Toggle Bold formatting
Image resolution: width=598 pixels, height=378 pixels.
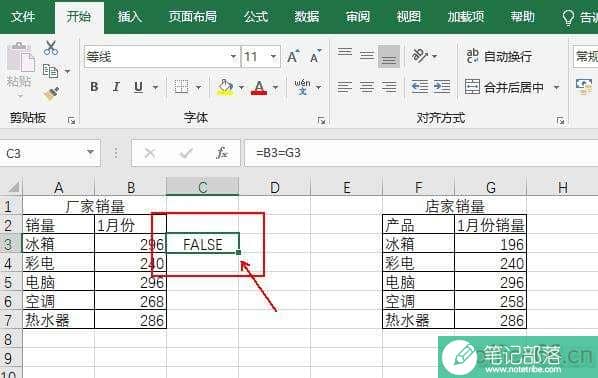[x=94, y=87]
